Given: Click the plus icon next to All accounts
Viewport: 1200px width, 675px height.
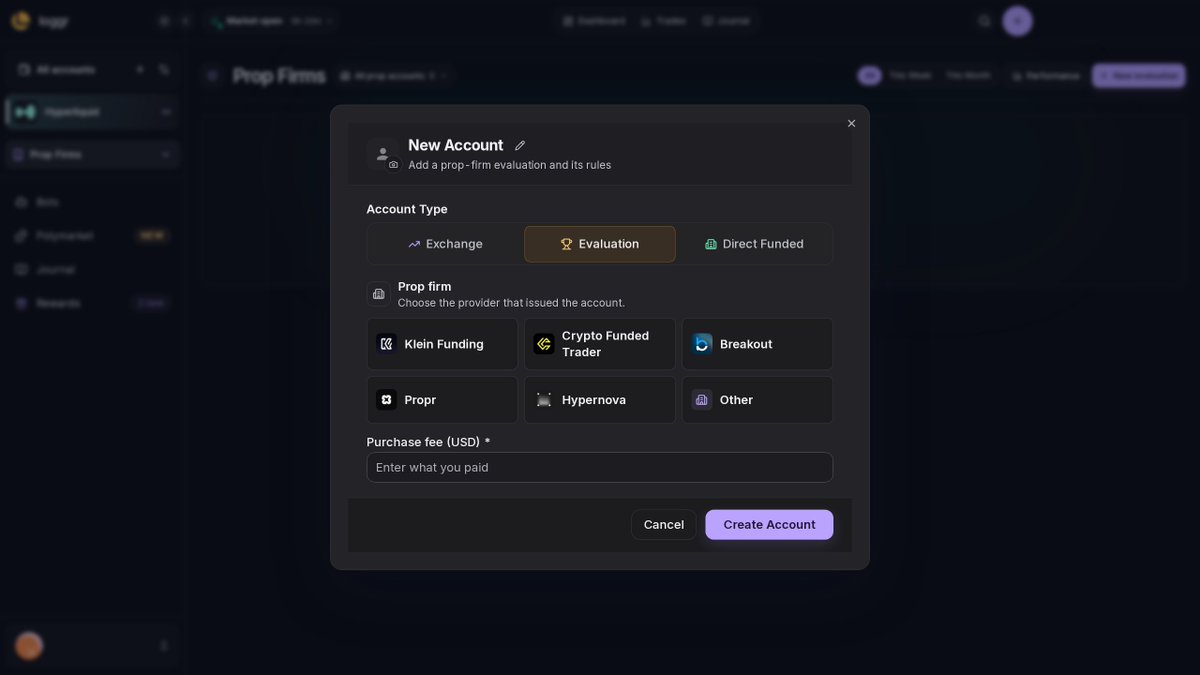Looking at the screenshot, I should click(140, 69).
